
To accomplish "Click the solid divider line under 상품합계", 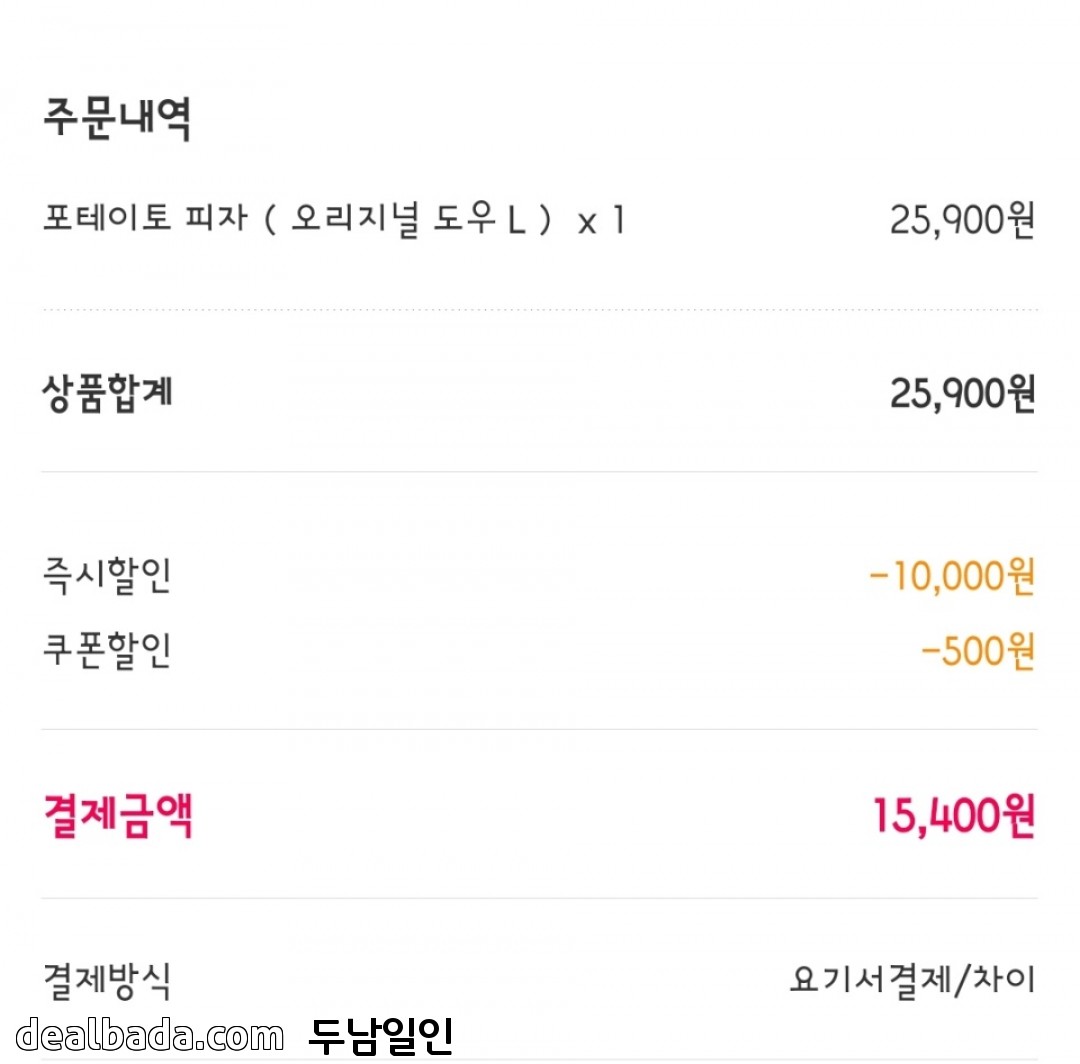I will (x=540, y=471).
